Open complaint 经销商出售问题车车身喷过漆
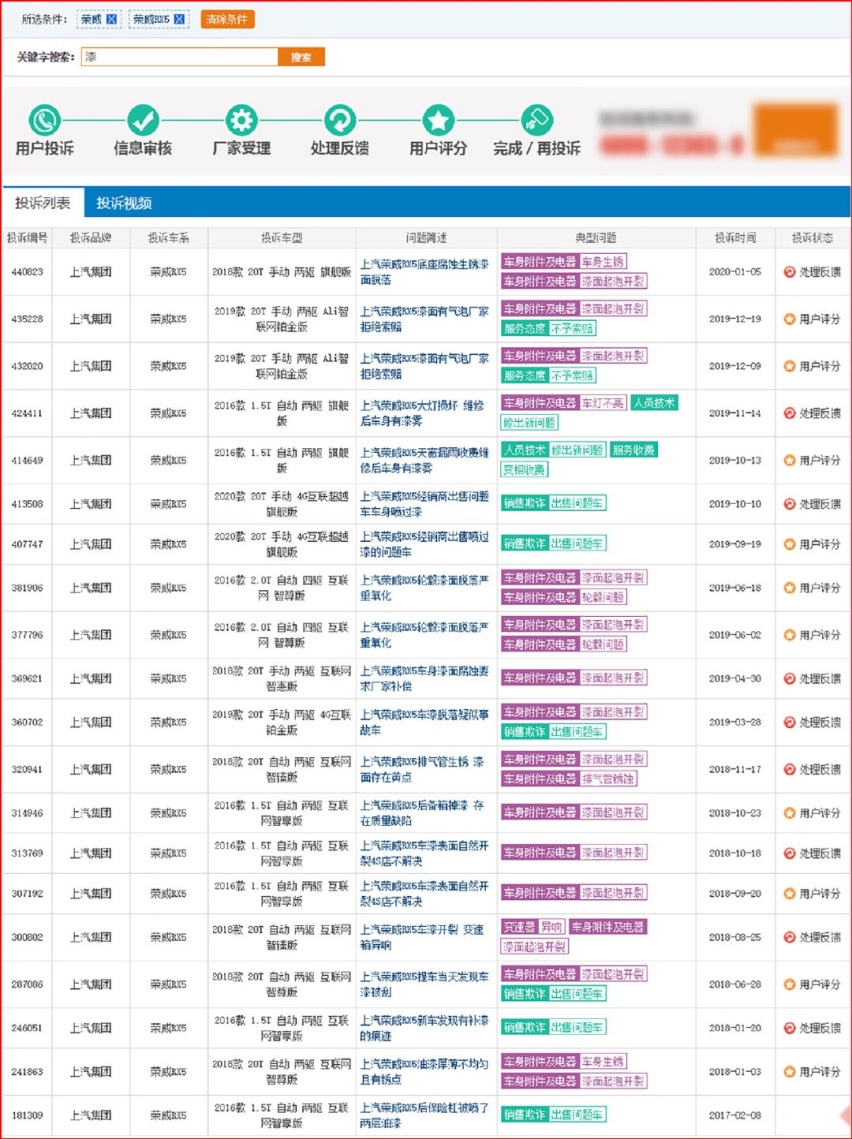Screen dimensions: 852x1139 [x=425, y=503]
